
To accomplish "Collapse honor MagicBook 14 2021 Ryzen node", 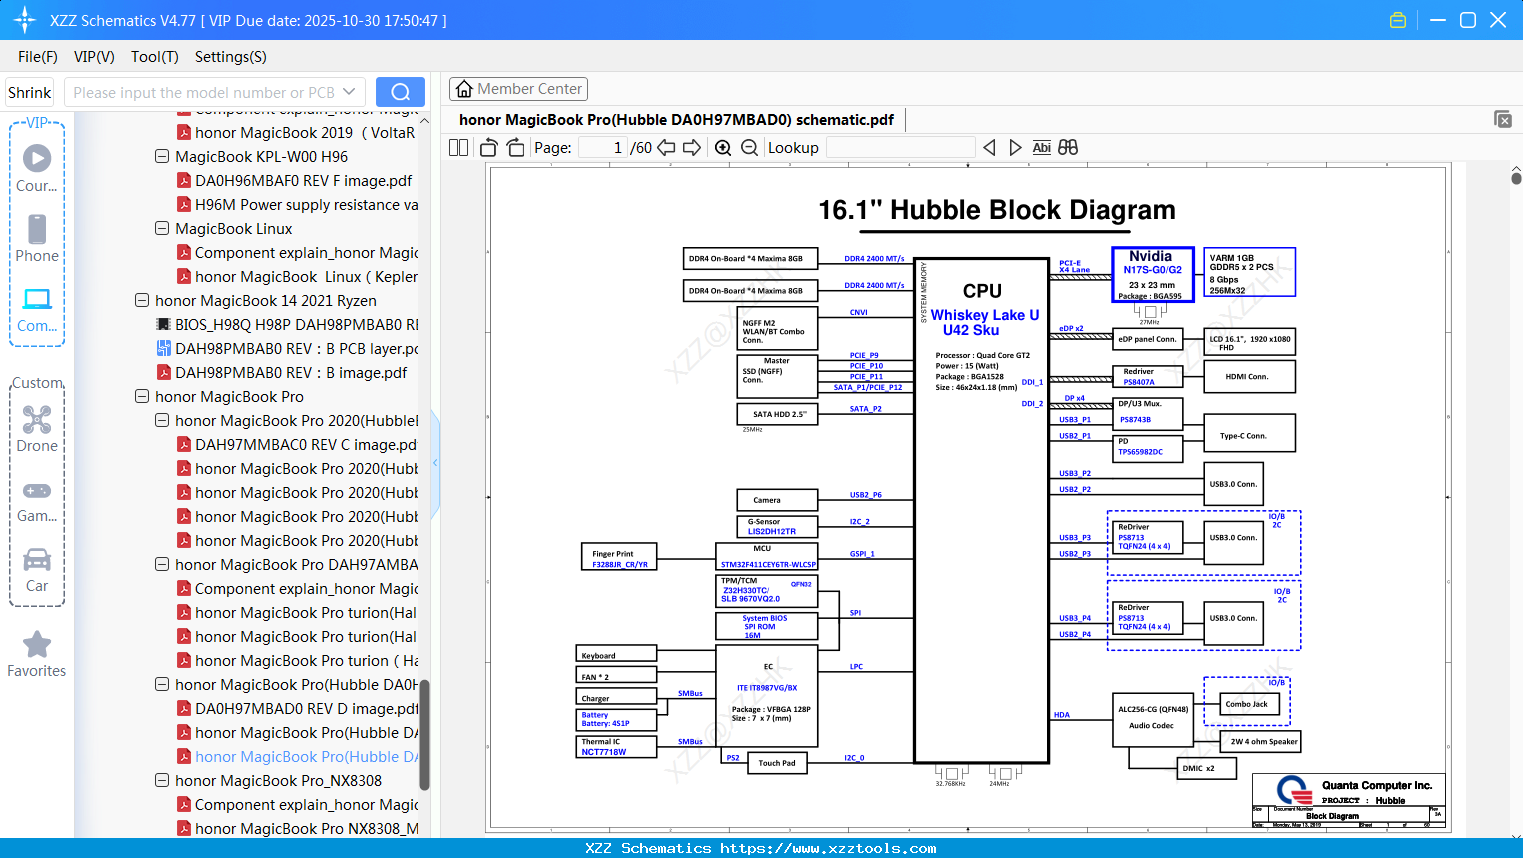I will coord(142,300).
